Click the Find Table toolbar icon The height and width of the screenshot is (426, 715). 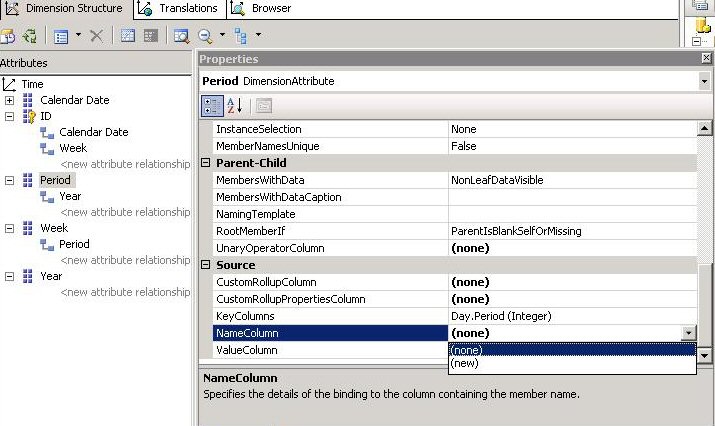tap(181, 36)
